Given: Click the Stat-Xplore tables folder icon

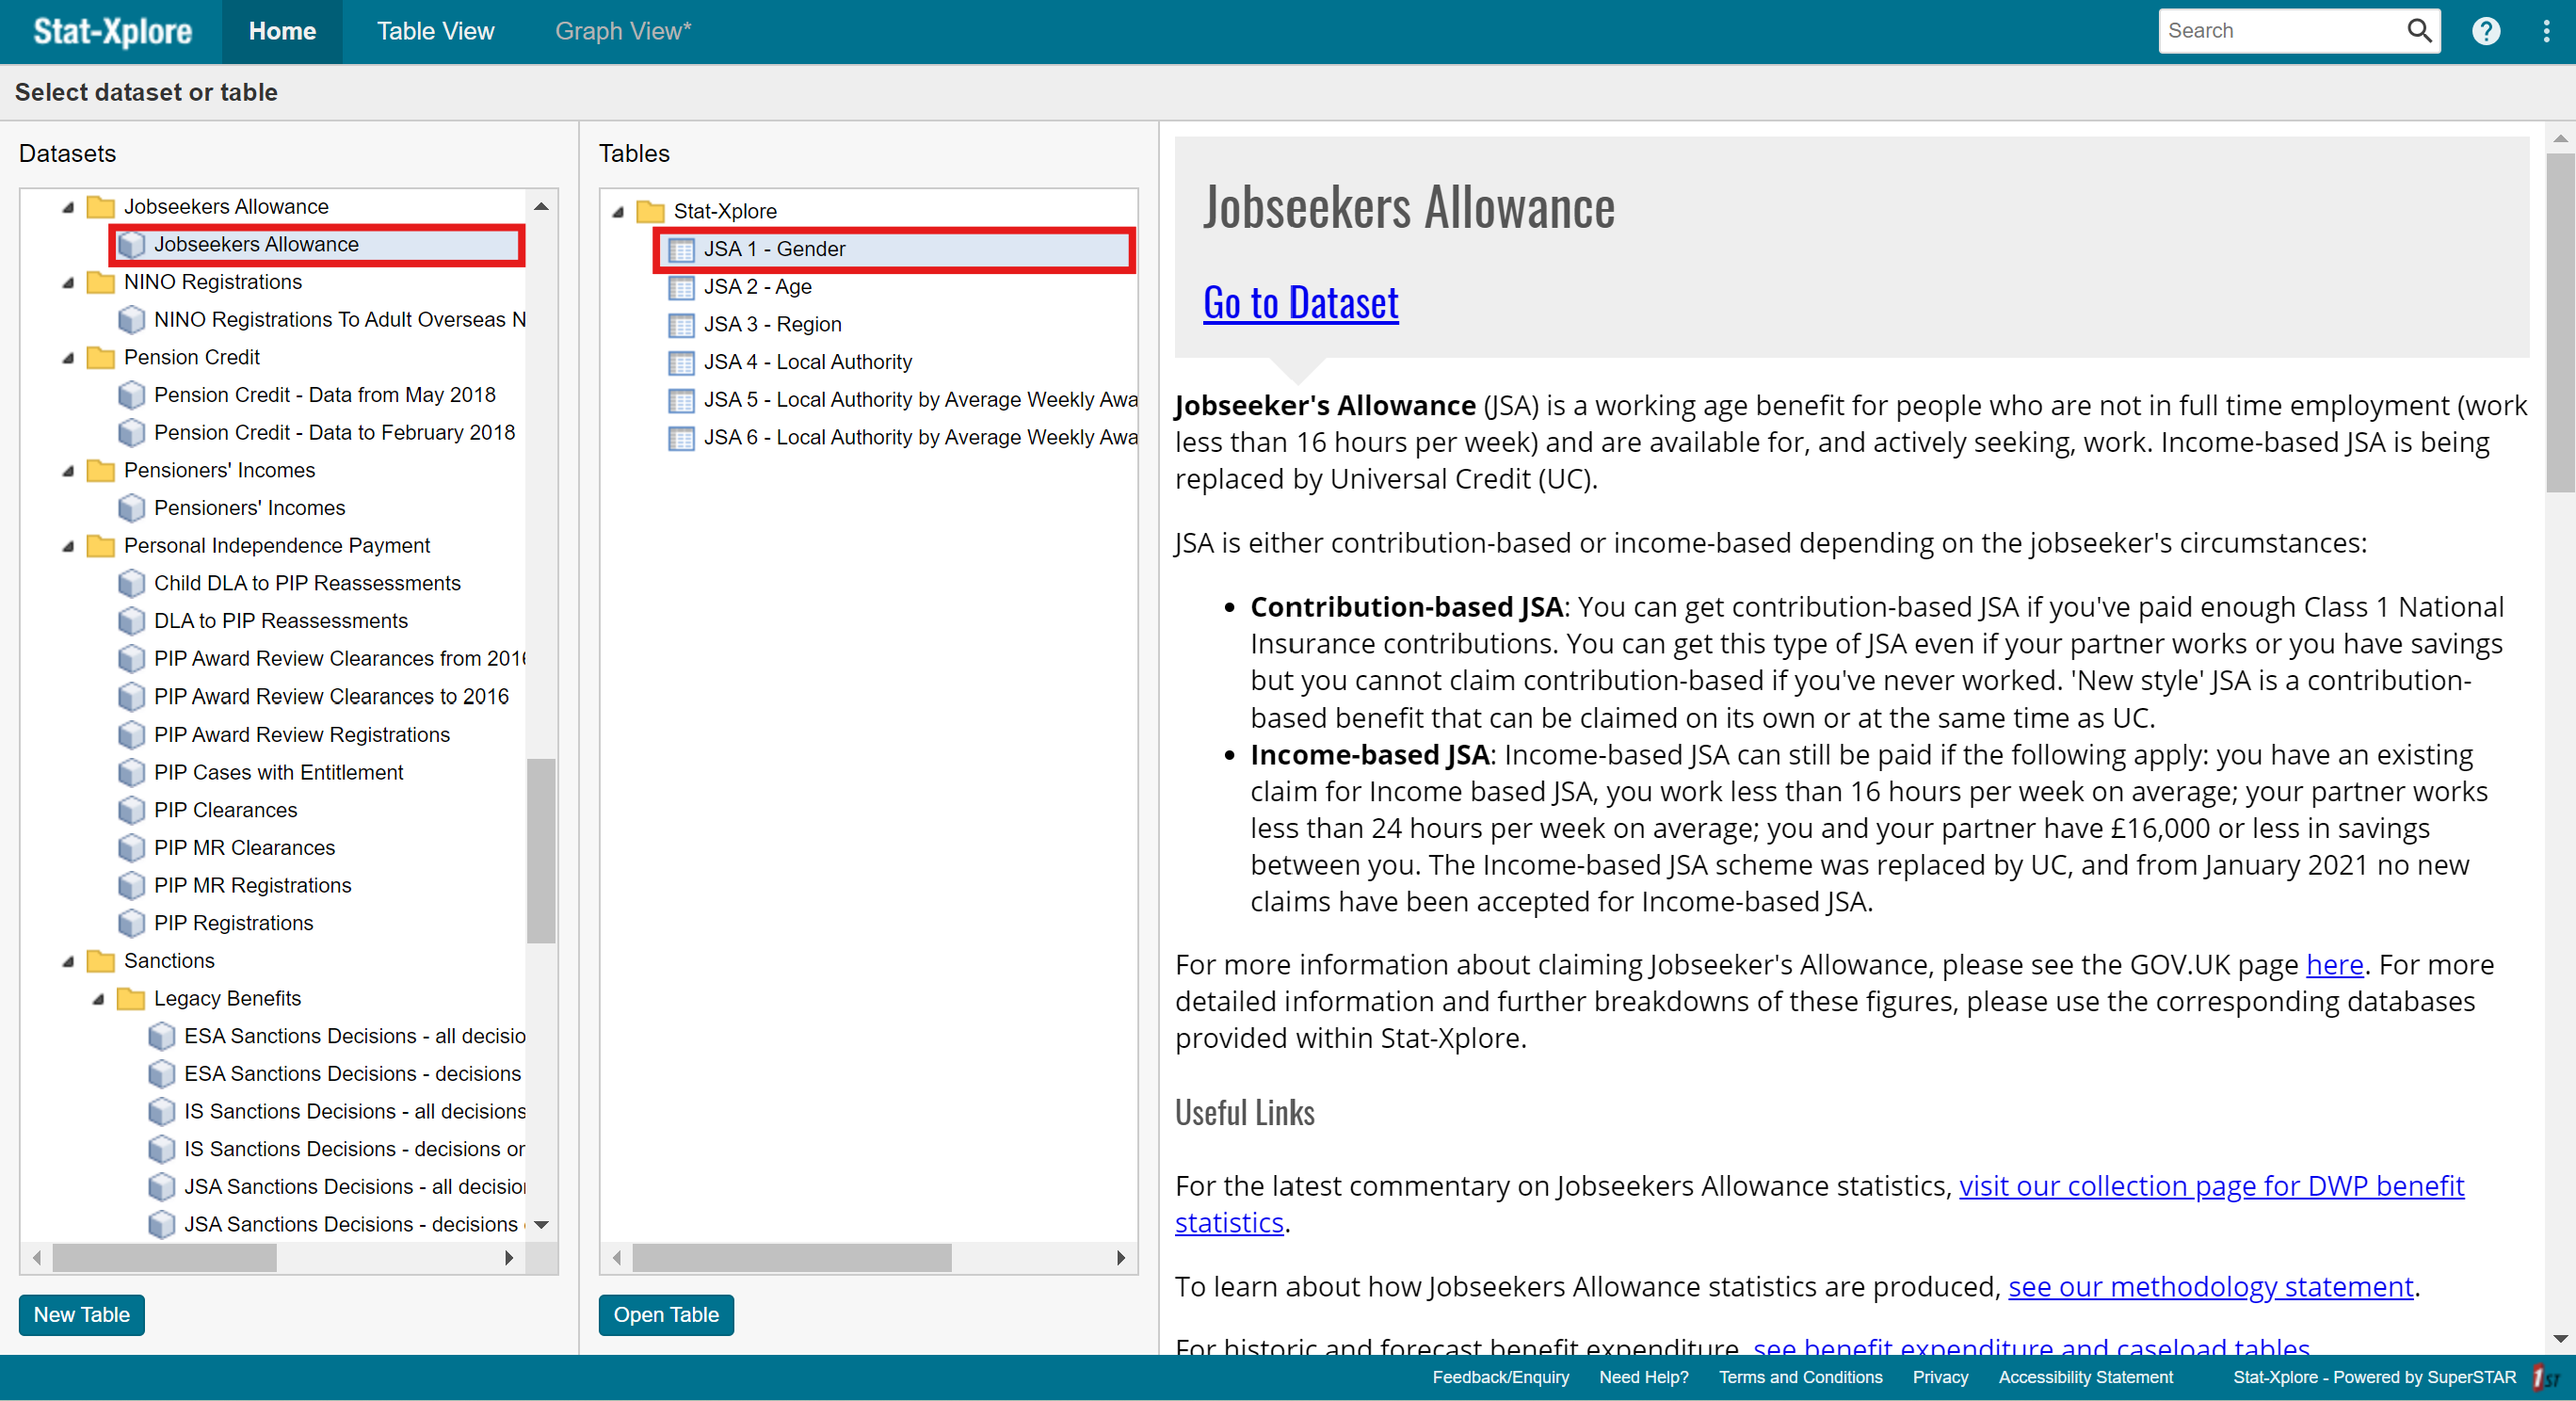Looking at the screenshot, I should pos(651,212).
